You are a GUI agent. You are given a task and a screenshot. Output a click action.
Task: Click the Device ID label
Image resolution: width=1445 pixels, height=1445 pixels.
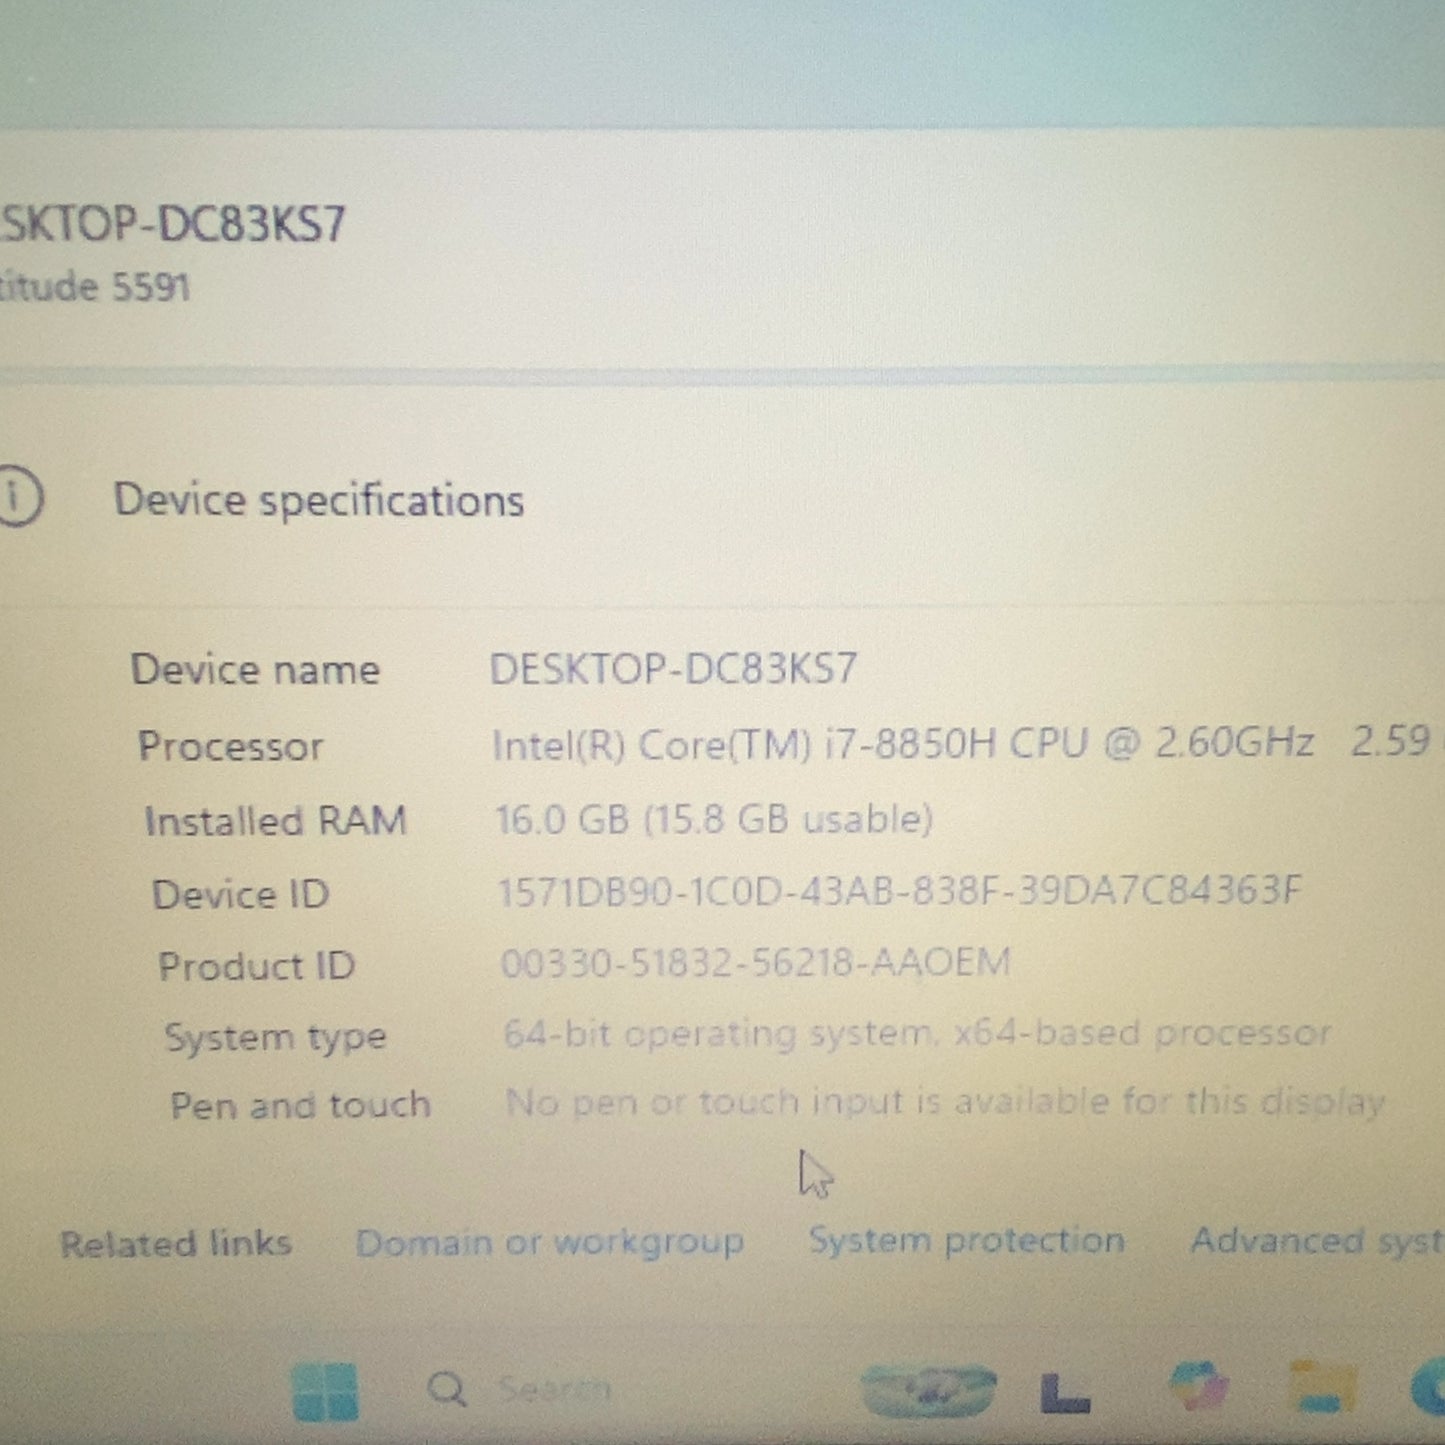pos(241,894)
